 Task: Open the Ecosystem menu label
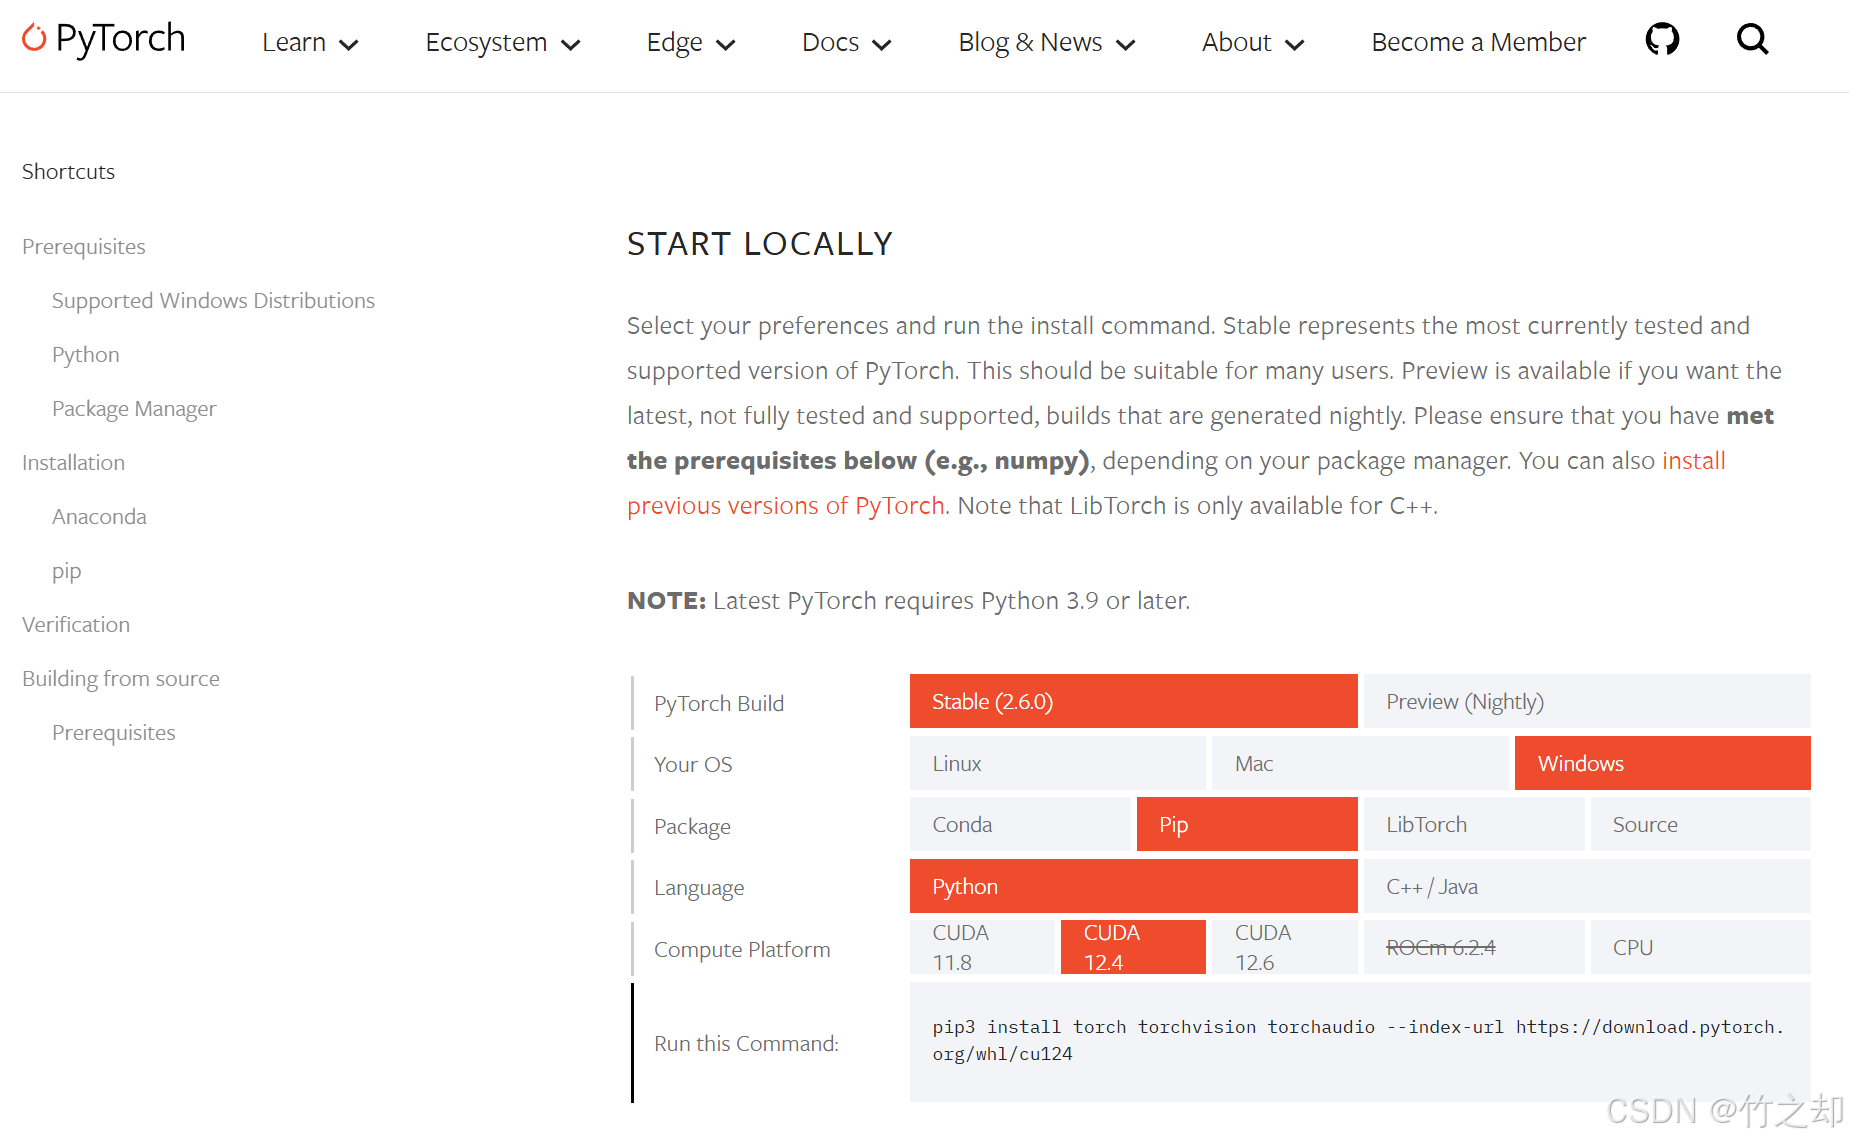(x=486, y=42)
